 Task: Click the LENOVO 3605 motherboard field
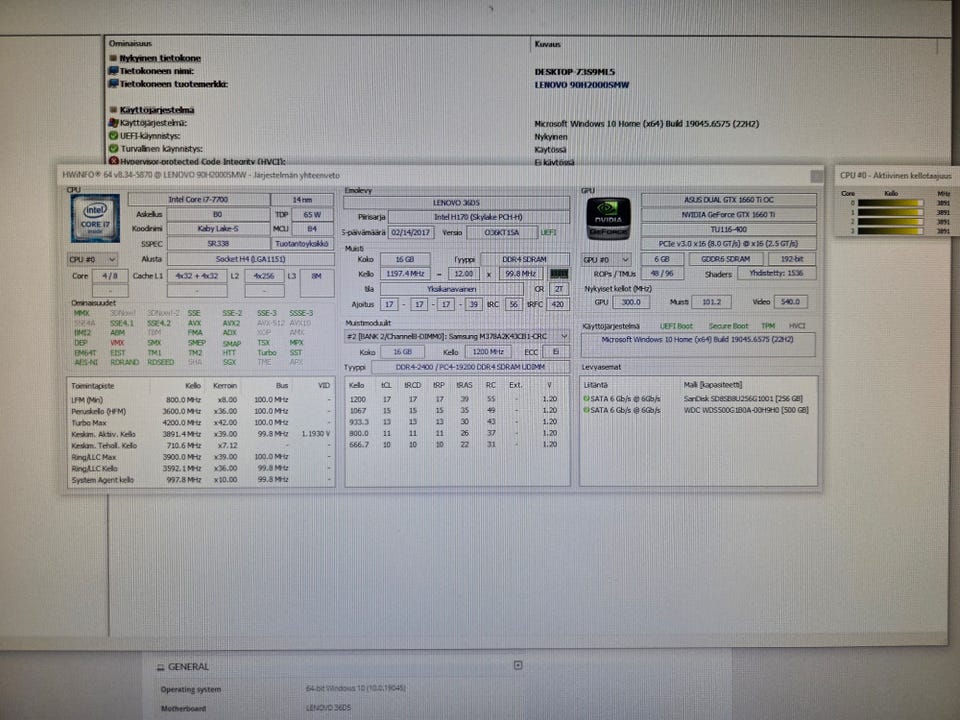(x=456, y=202)
